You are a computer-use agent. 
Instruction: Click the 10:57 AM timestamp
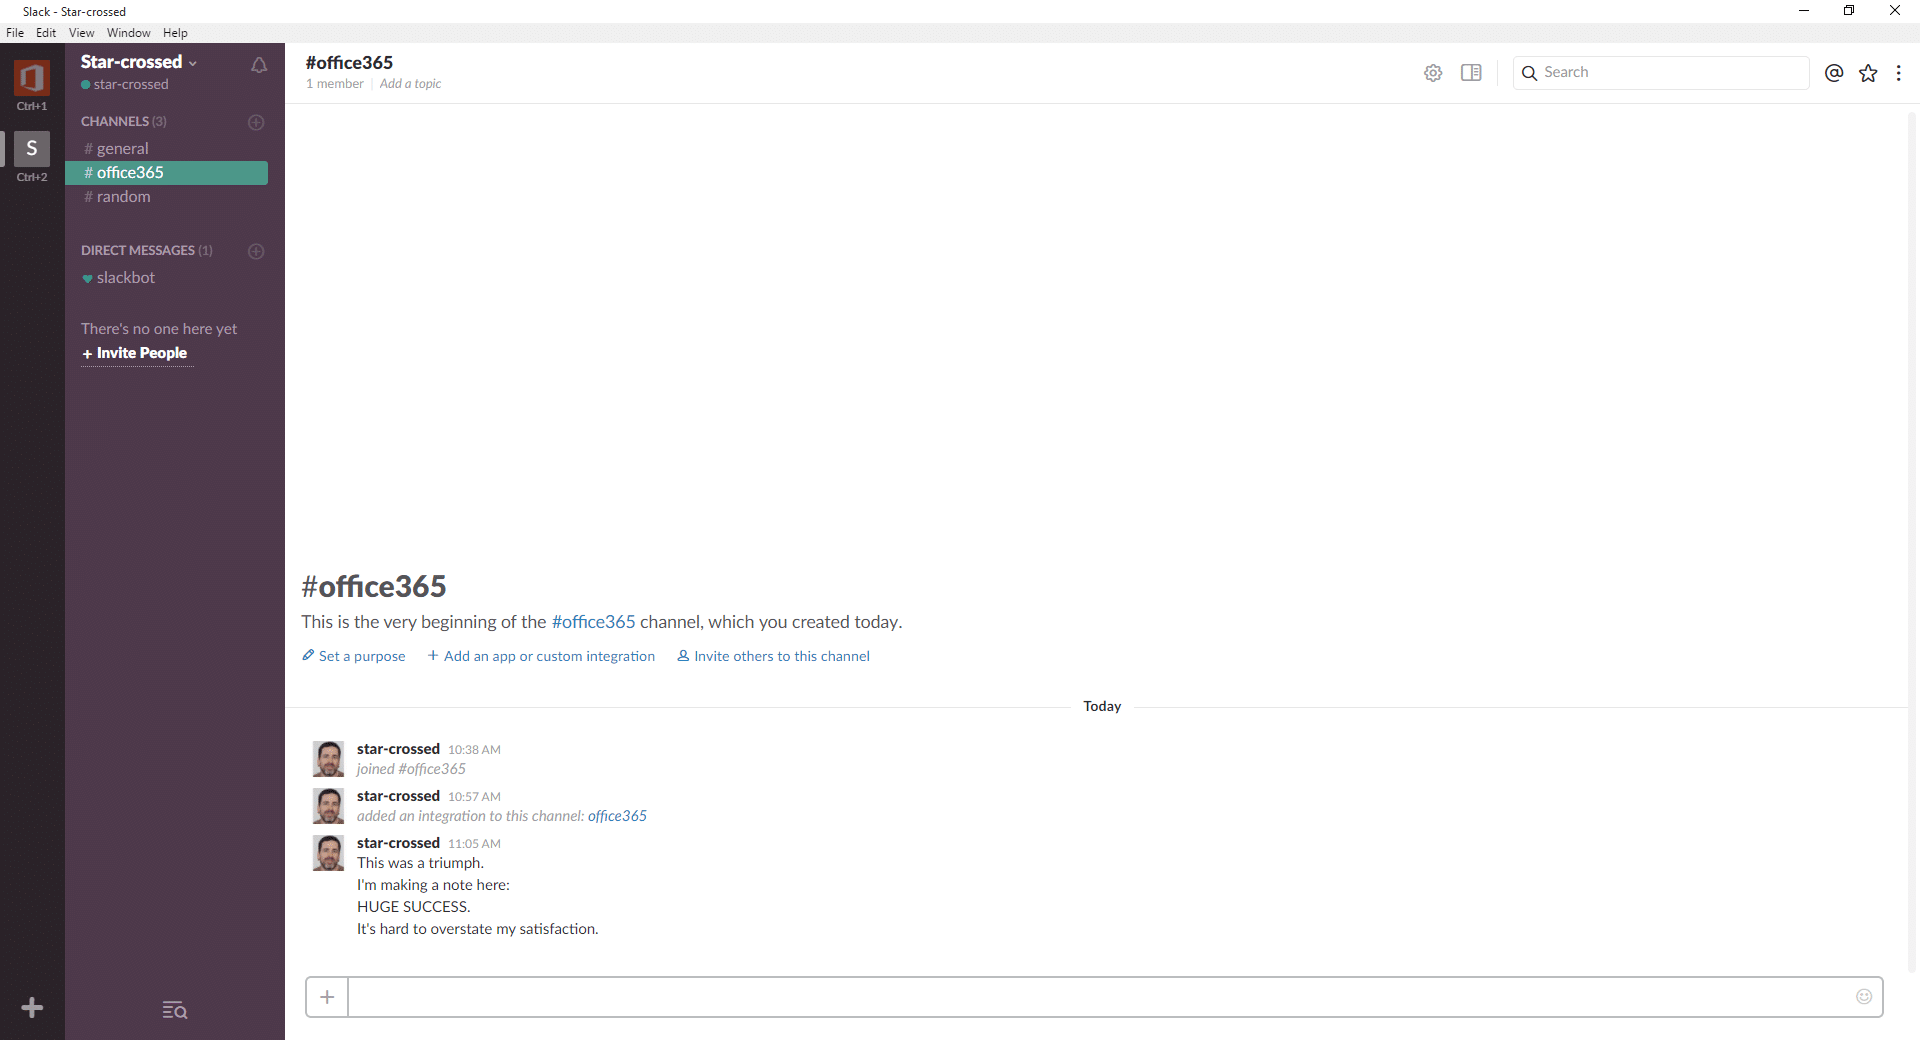(474, 797)
